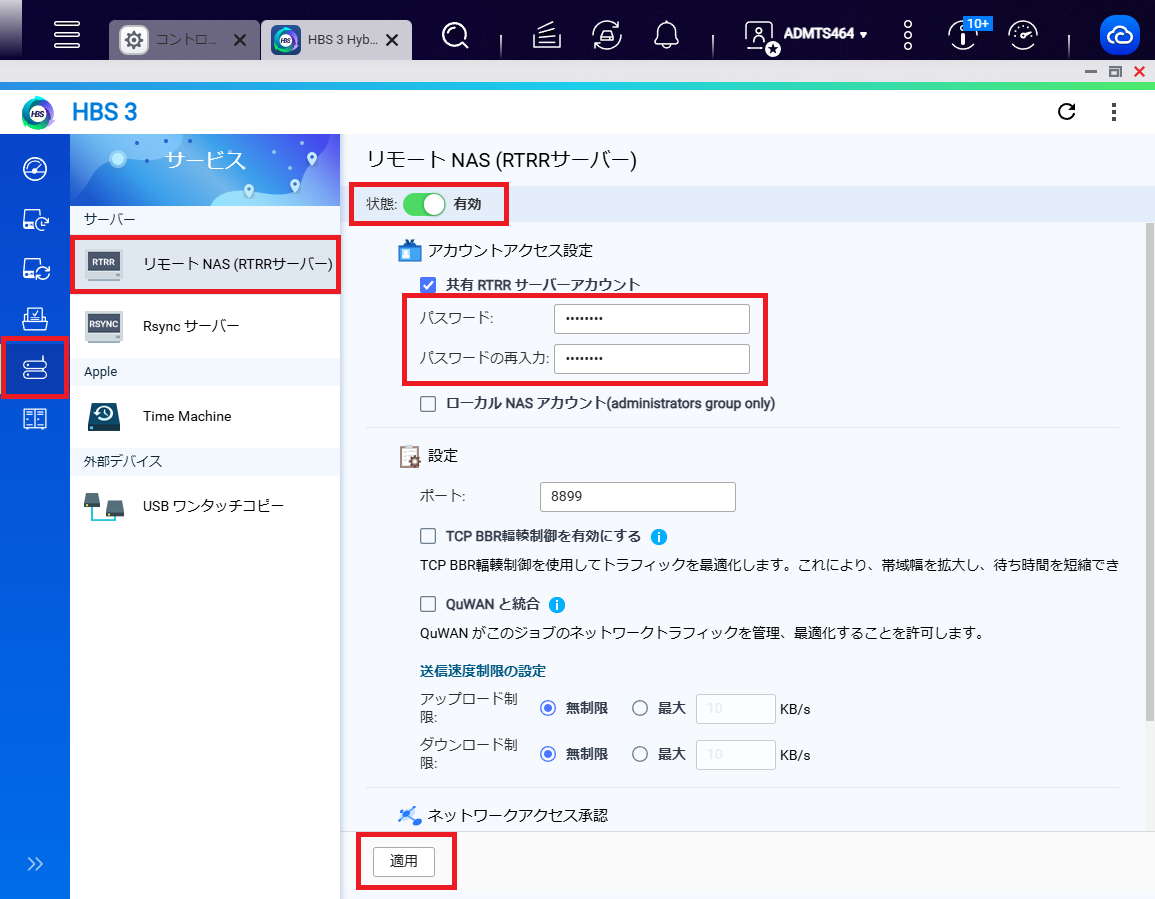Screen dimensions: 1155x899
Task: Minimize the HBS 3 window
Action: click(x=1091, y=71)
